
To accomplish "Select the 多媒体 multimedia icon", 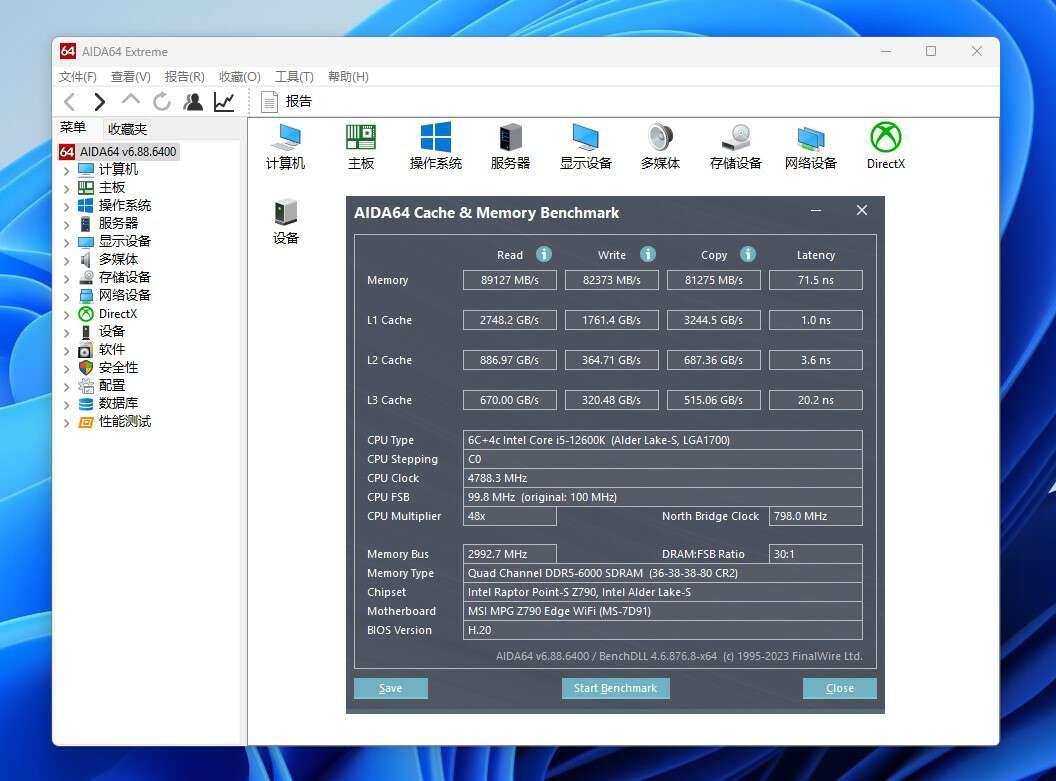I will pos(660,145).
